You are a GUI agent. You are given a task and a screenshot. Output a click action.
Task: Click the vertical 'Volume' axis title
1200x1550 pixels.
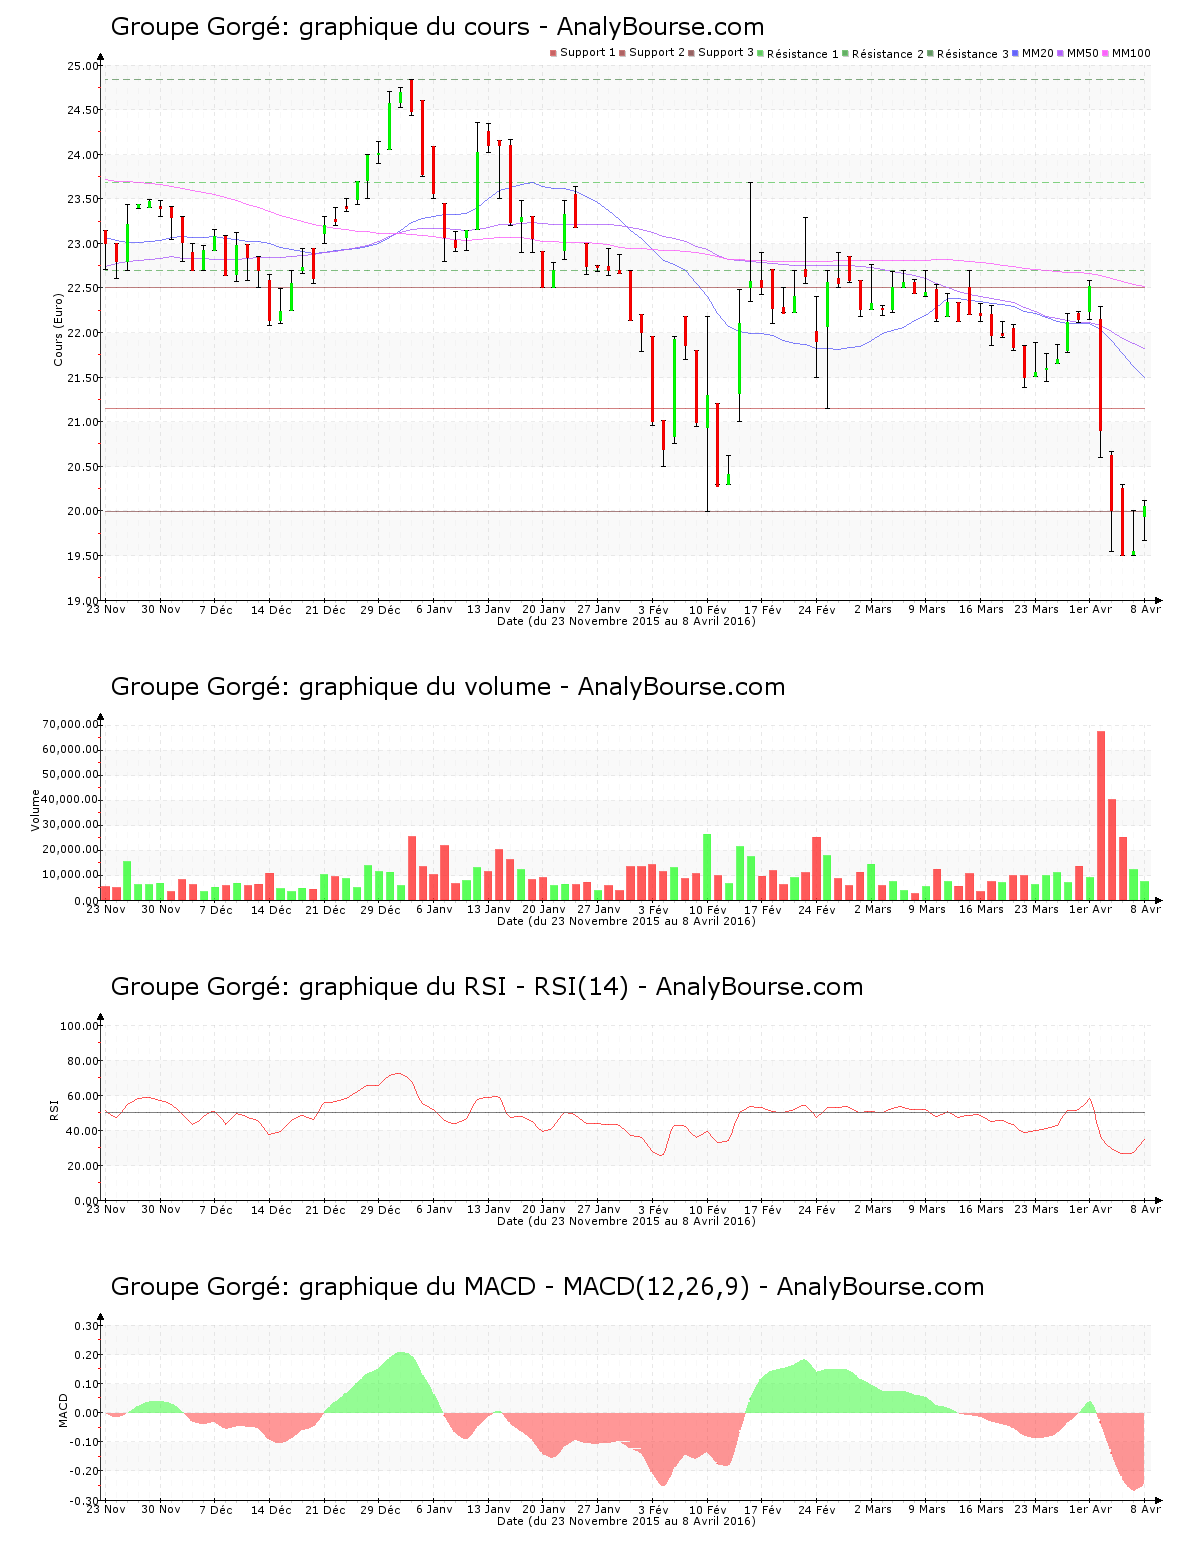(x=36, y=811)
